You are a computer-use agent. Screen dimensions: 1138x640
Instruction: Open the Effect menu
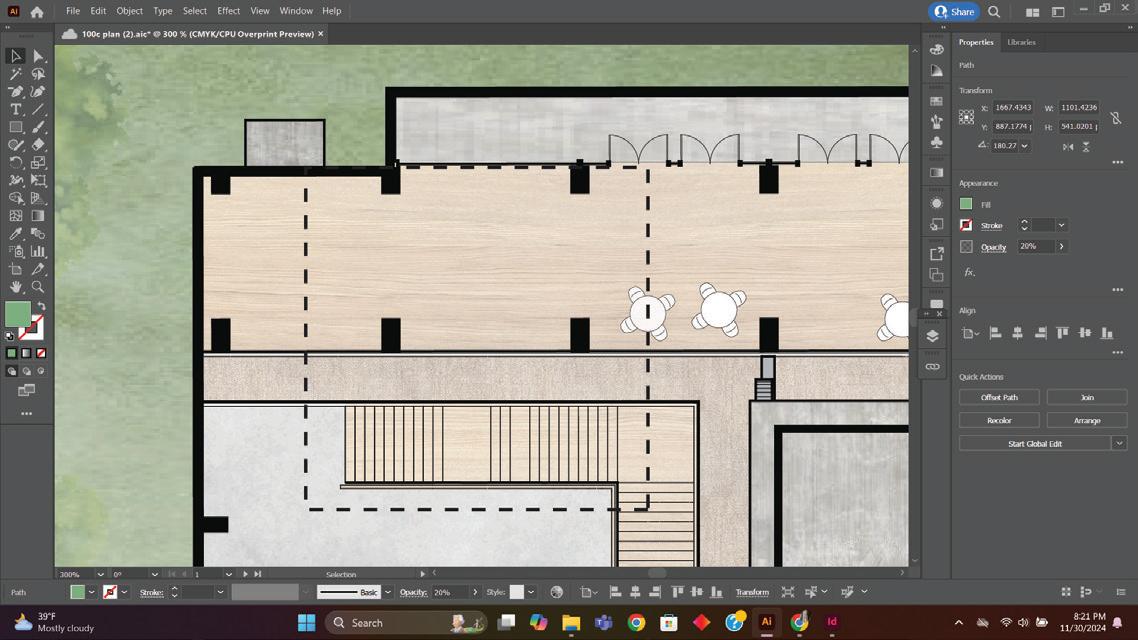(x=228, y=11)
